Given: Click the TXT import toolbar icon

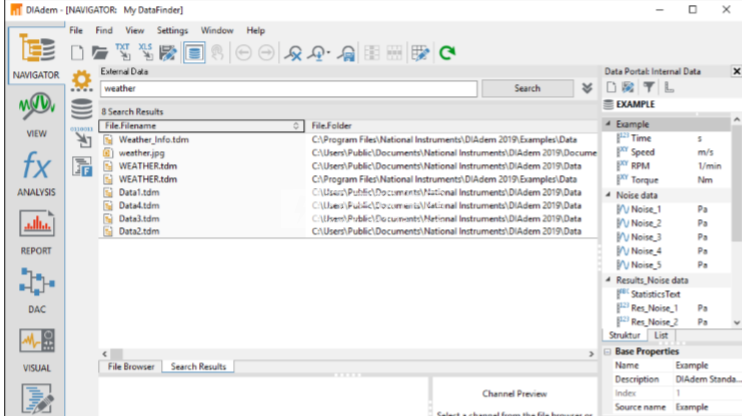Looking at the screenshot, I should pos(123,53).
